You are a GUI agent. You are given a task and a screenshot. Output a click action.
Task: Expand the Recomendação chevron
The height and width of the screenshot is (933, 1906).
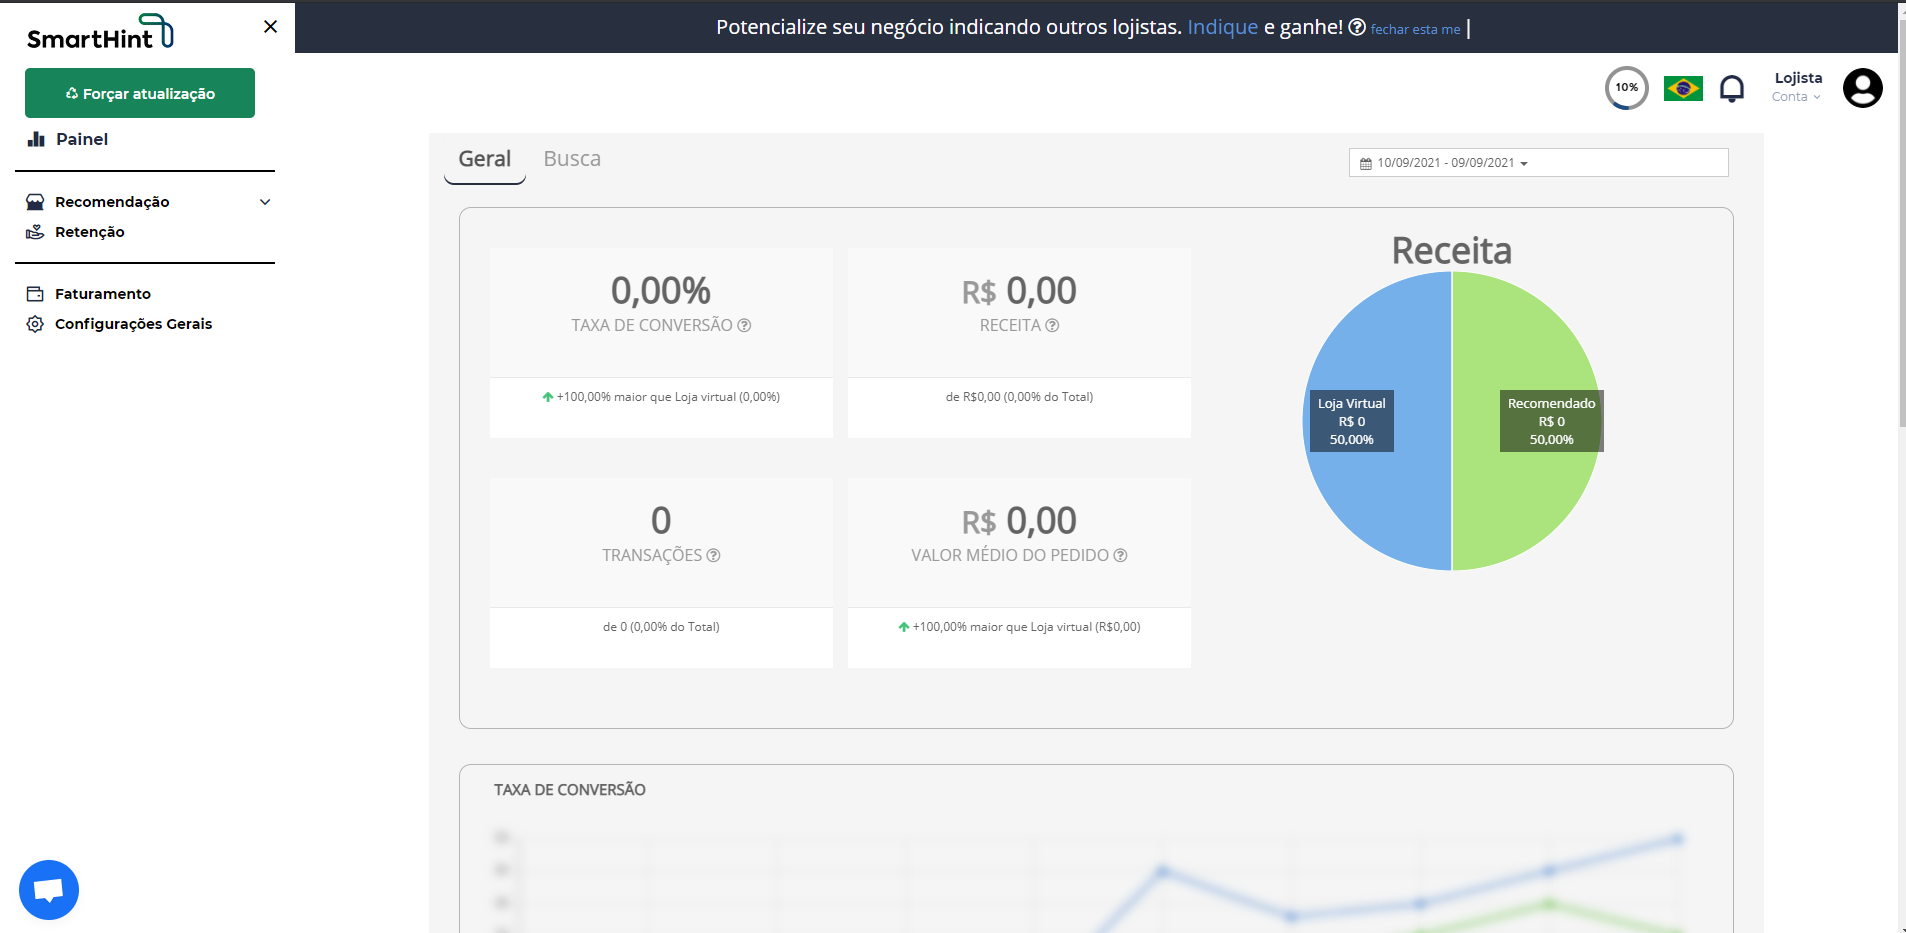coord(265,202)
